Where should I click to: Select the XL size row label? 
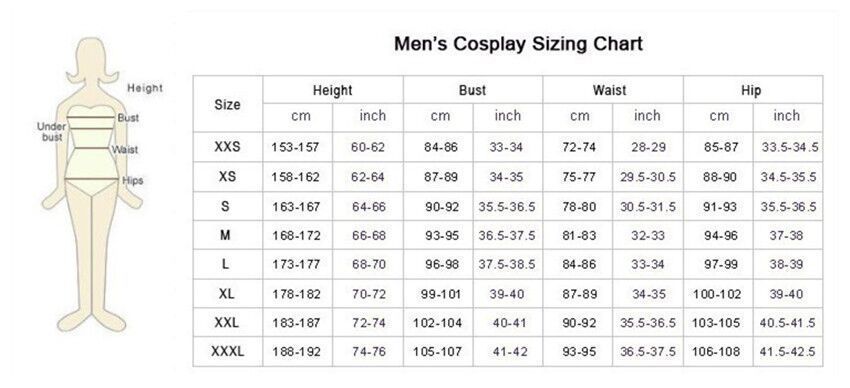tap(227, 294)
